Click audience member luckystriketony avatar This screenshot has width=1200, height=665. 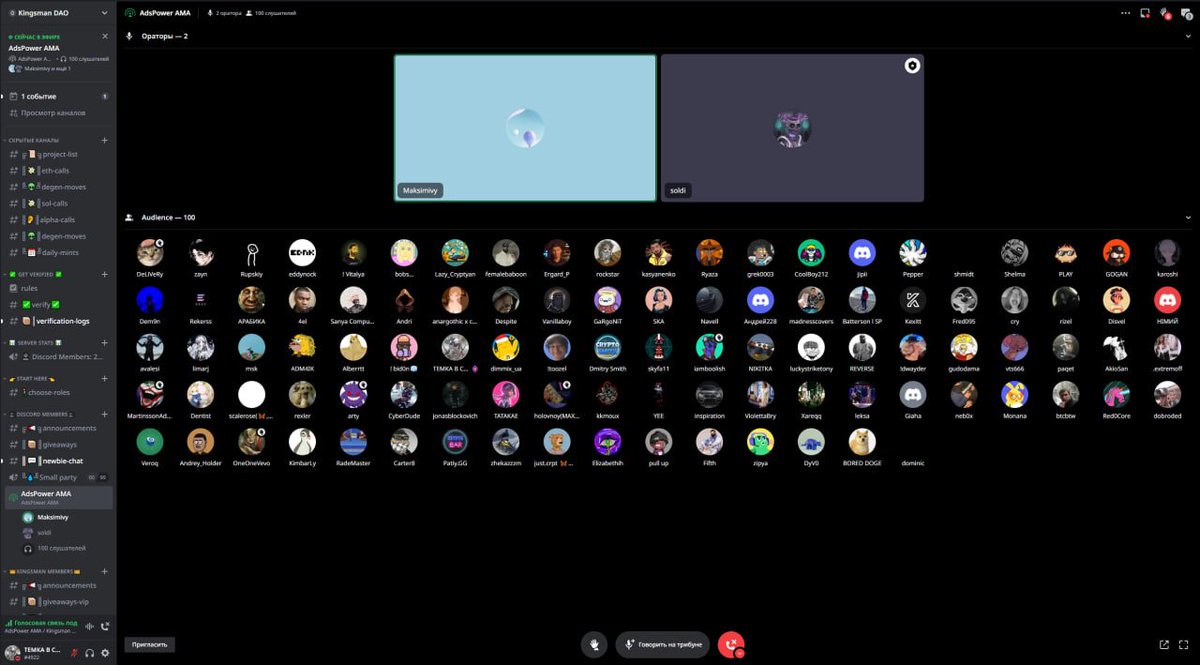[811, 347]
